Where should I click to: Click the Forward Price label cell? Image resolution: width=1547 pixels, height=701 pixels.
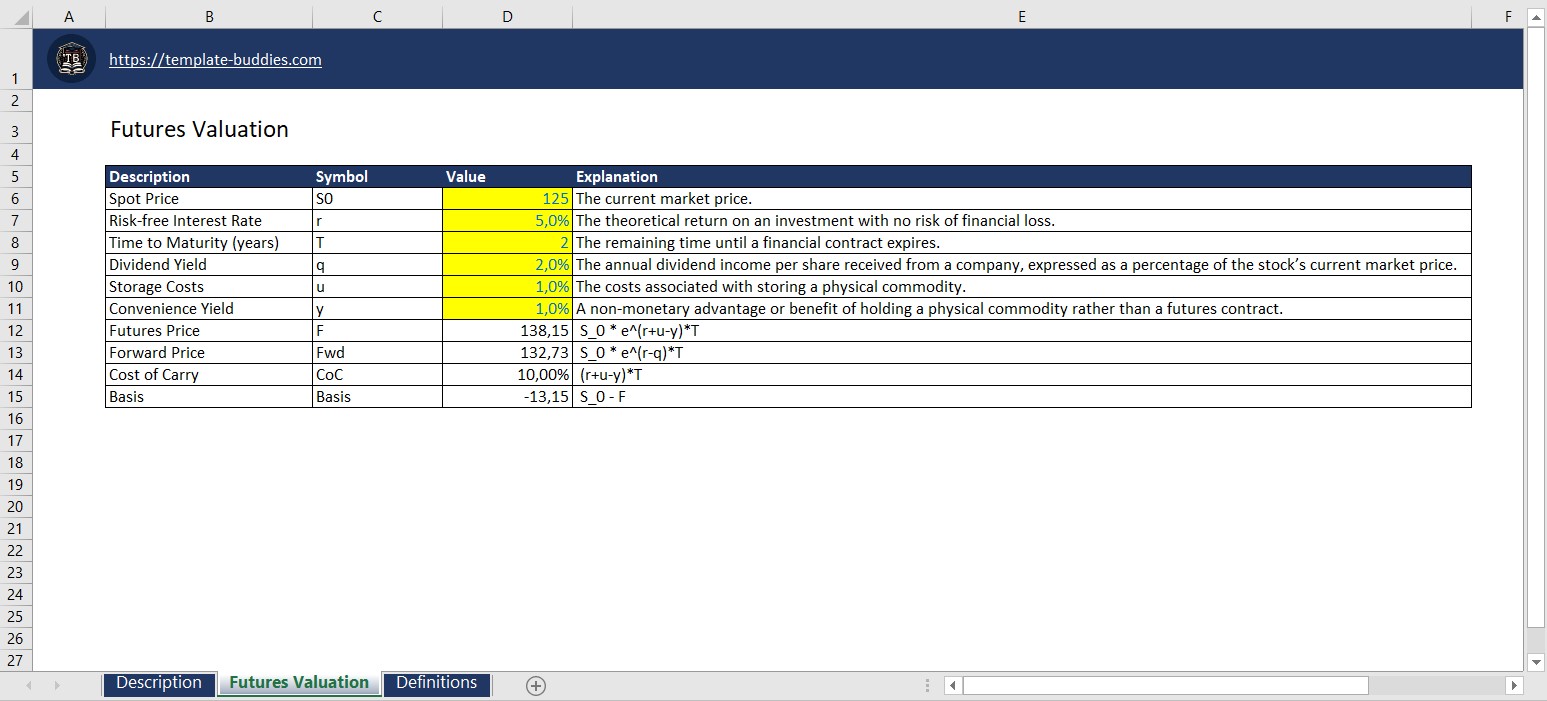[209, 353]
